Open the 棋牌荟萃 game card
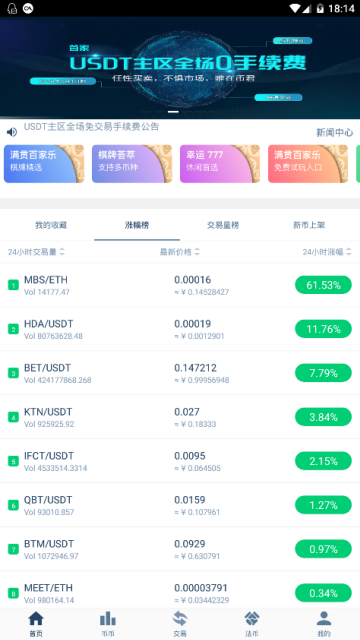Image resolution: width=360 pixels, height=640 pixels. click(x=132, y=164)
